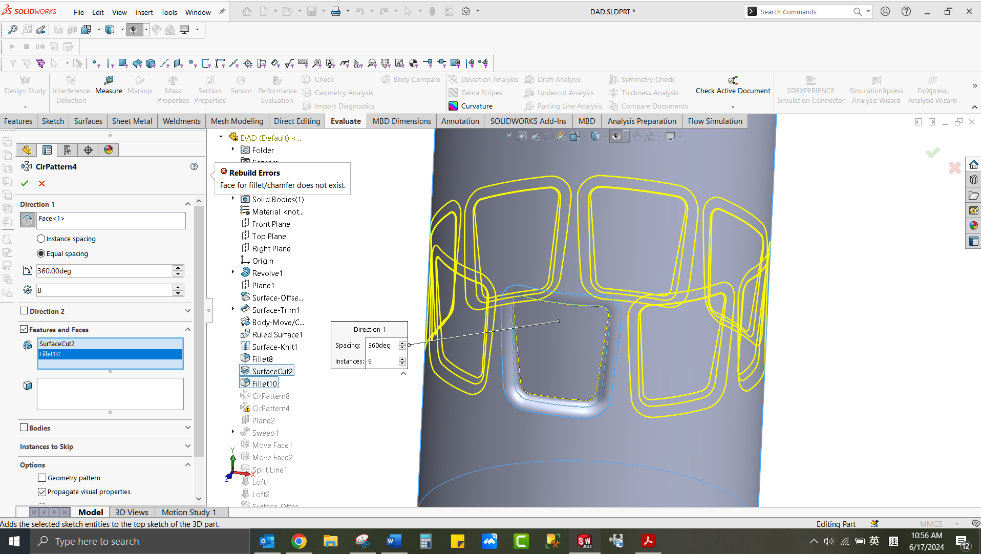Expand the Revolve1 tree node
Image resolution: width=981 pixels, height=555 pixels.
point(233,273)
